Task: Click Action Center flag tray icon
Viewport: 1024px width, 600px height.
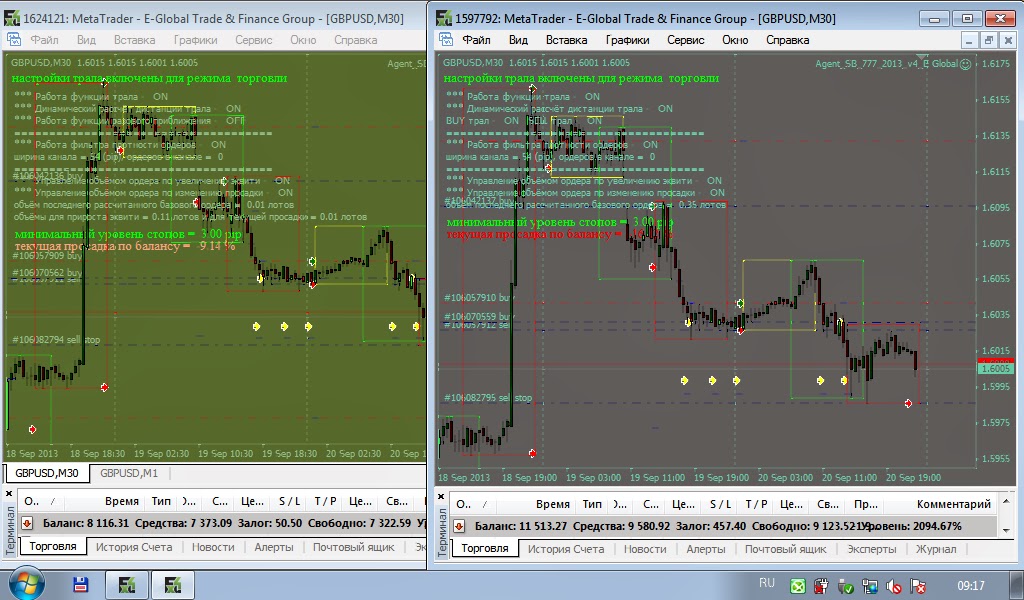Action: (x=918, y=586)
